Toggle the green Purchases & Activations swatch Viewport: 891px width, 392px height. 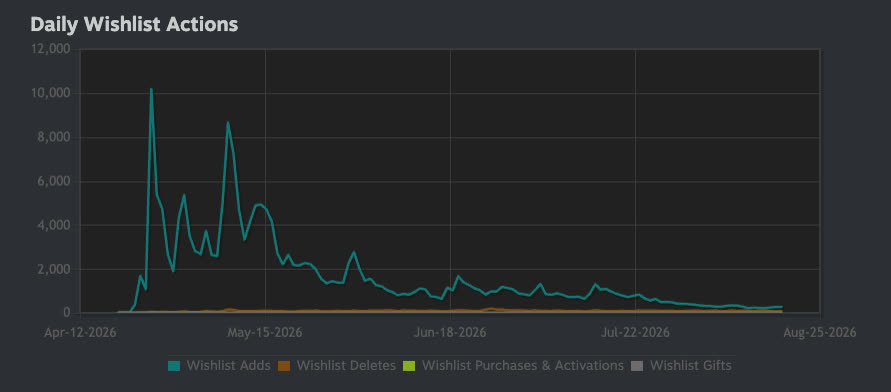point(410,366)
